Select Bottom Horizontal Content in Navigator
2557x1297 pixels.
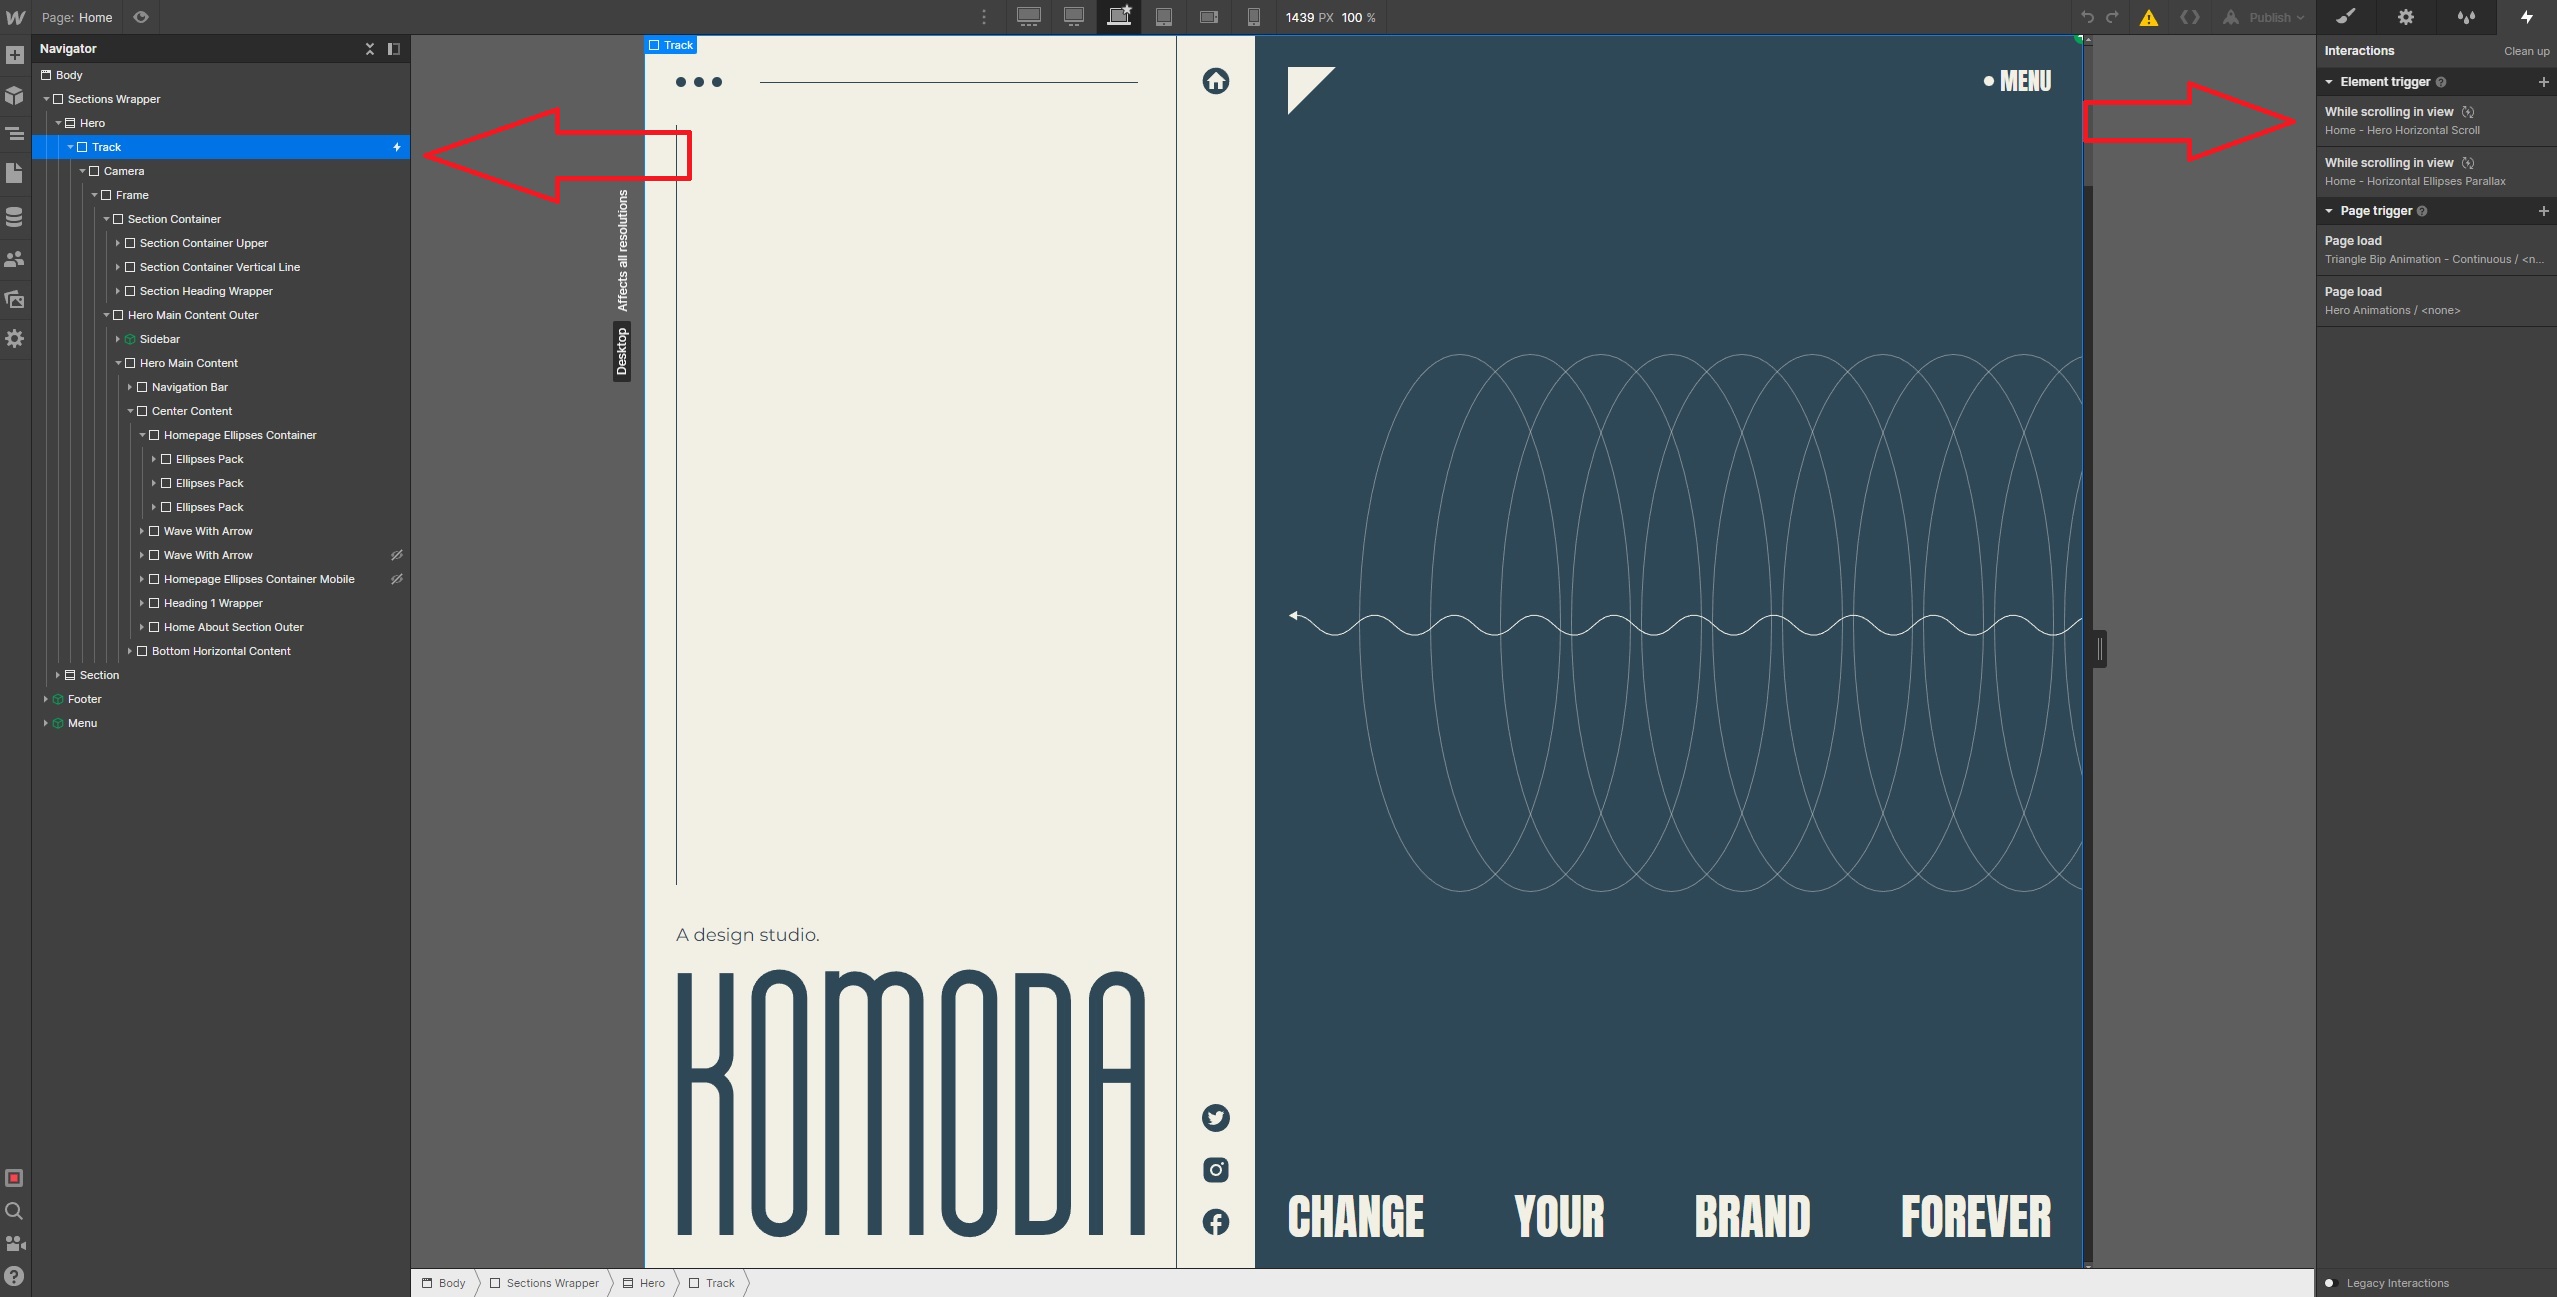pos(221,651)
